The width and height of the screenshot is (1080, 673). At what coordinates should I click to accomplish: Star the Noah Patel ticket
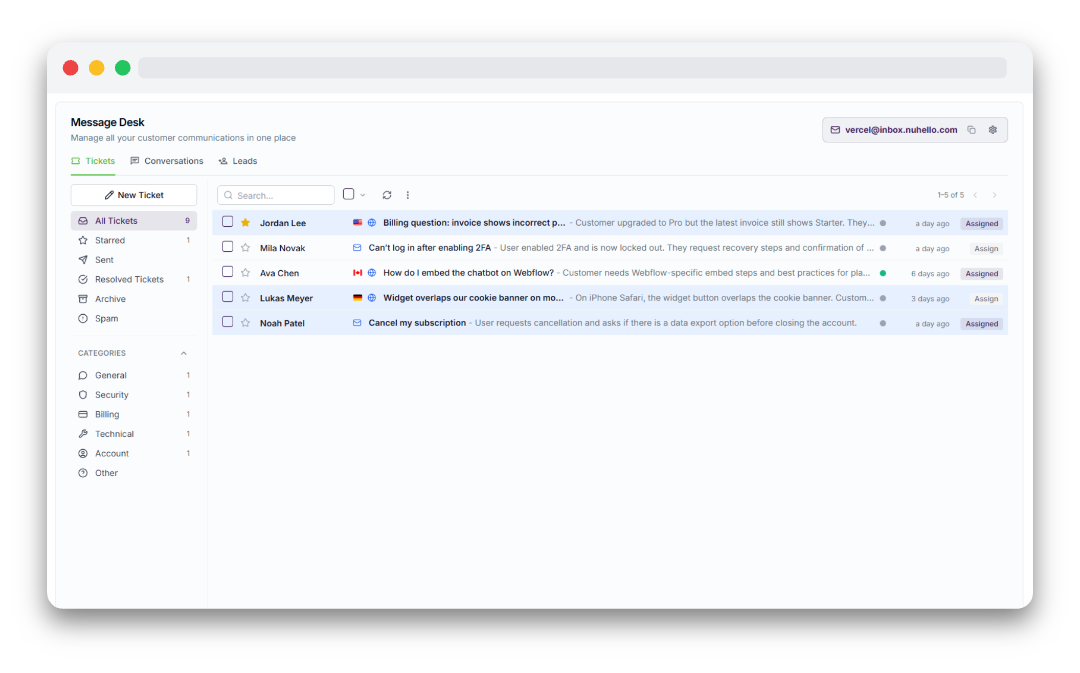point(245,322)
